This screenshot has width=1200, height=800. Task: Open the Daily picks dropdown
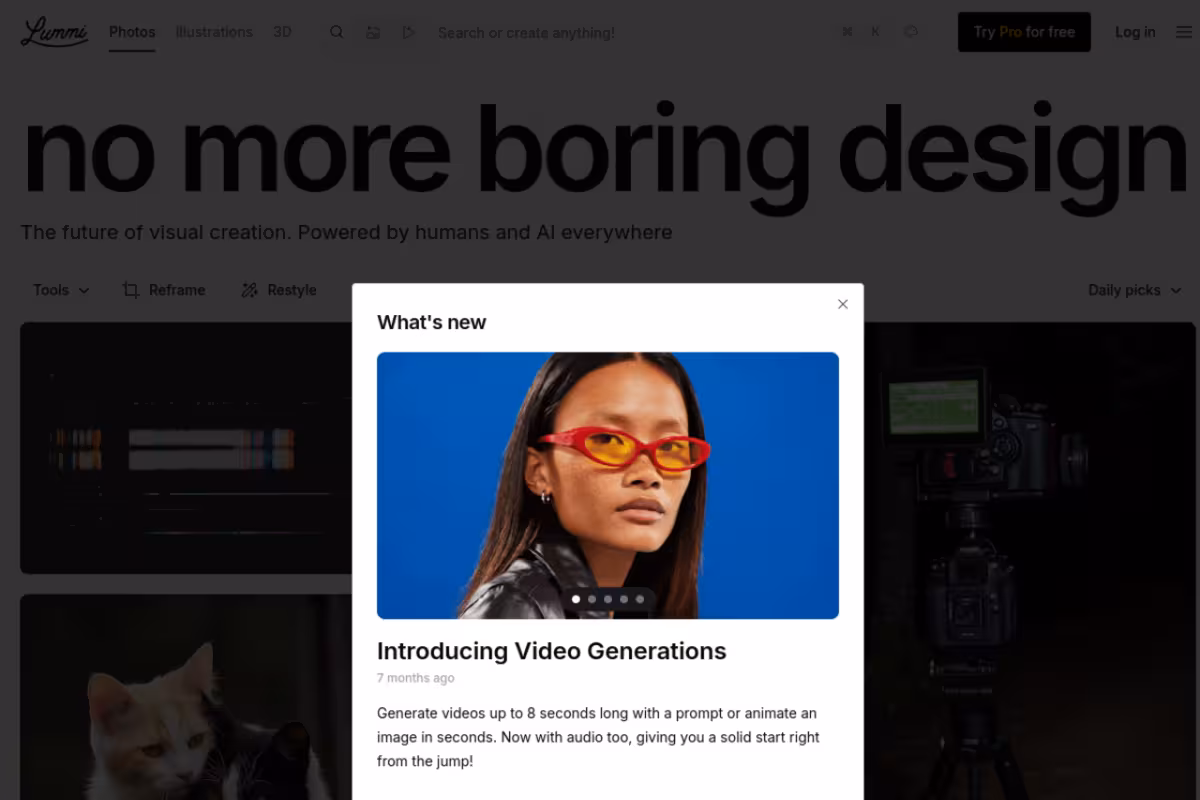coord(1134,290)
